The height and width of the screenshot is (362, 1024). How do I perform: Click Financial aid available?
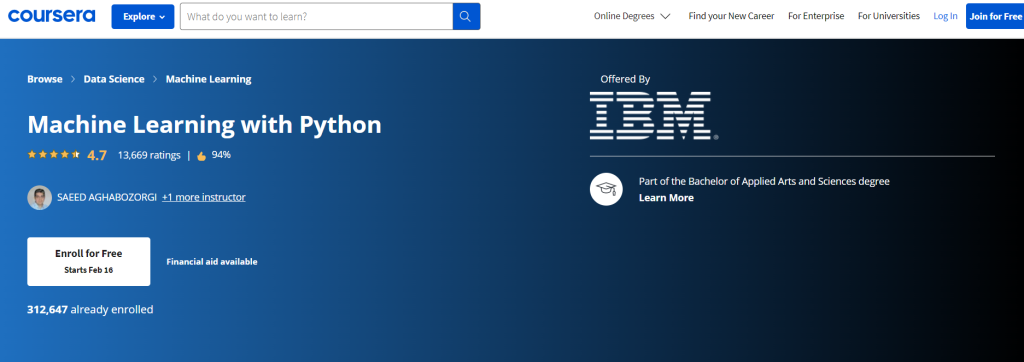point(212,262)
